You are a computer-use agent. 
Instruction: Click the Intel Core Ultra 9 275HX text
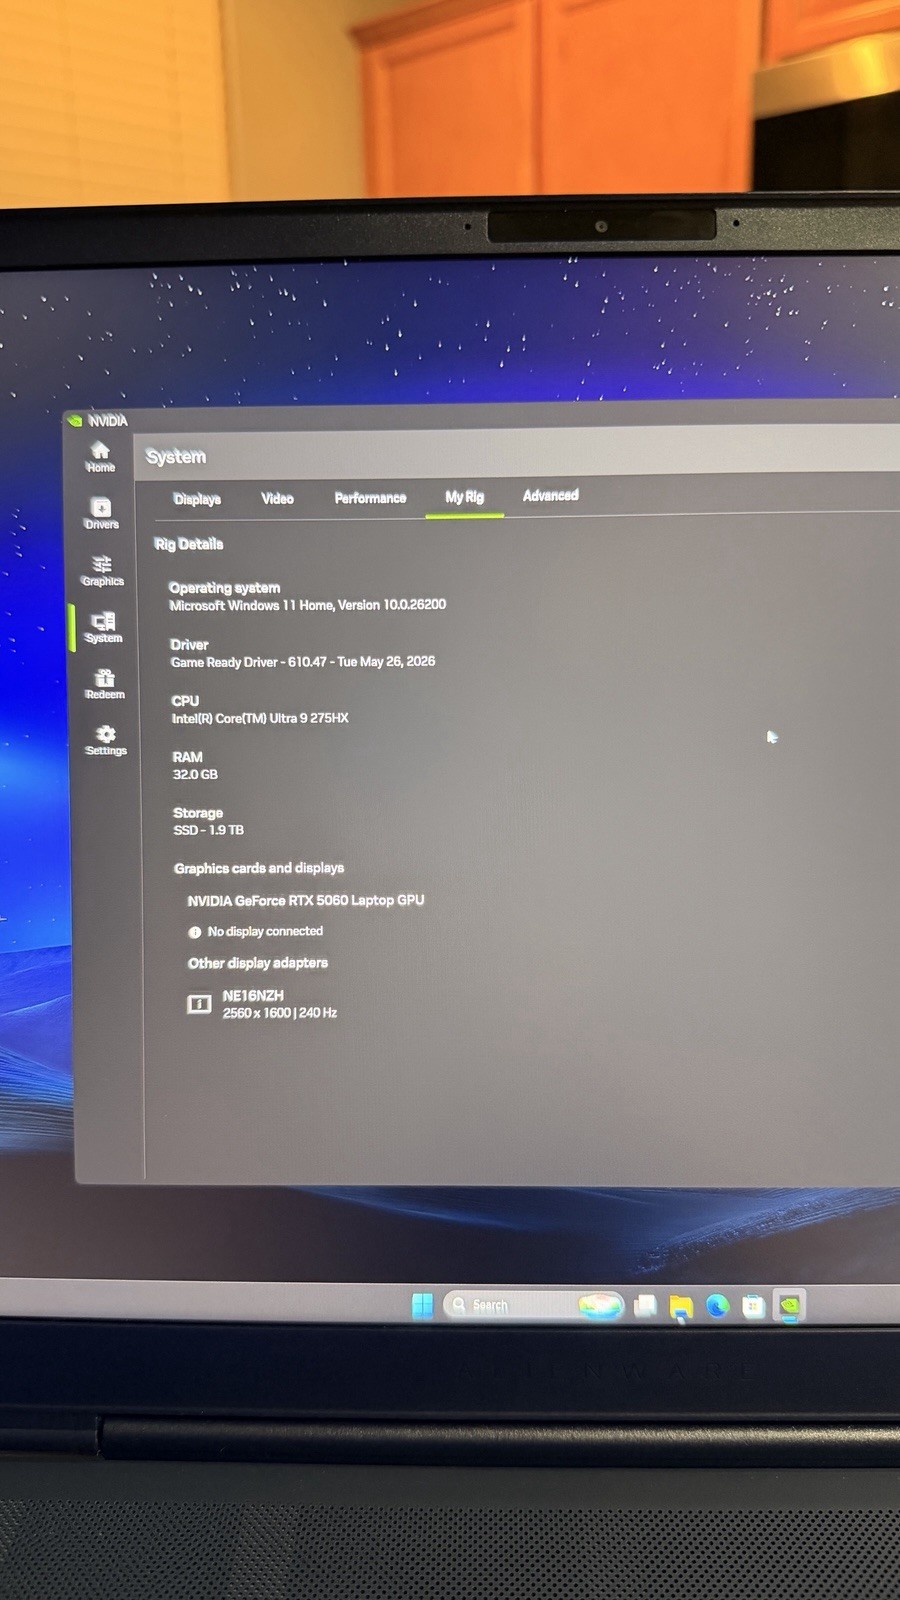(260, 718)
